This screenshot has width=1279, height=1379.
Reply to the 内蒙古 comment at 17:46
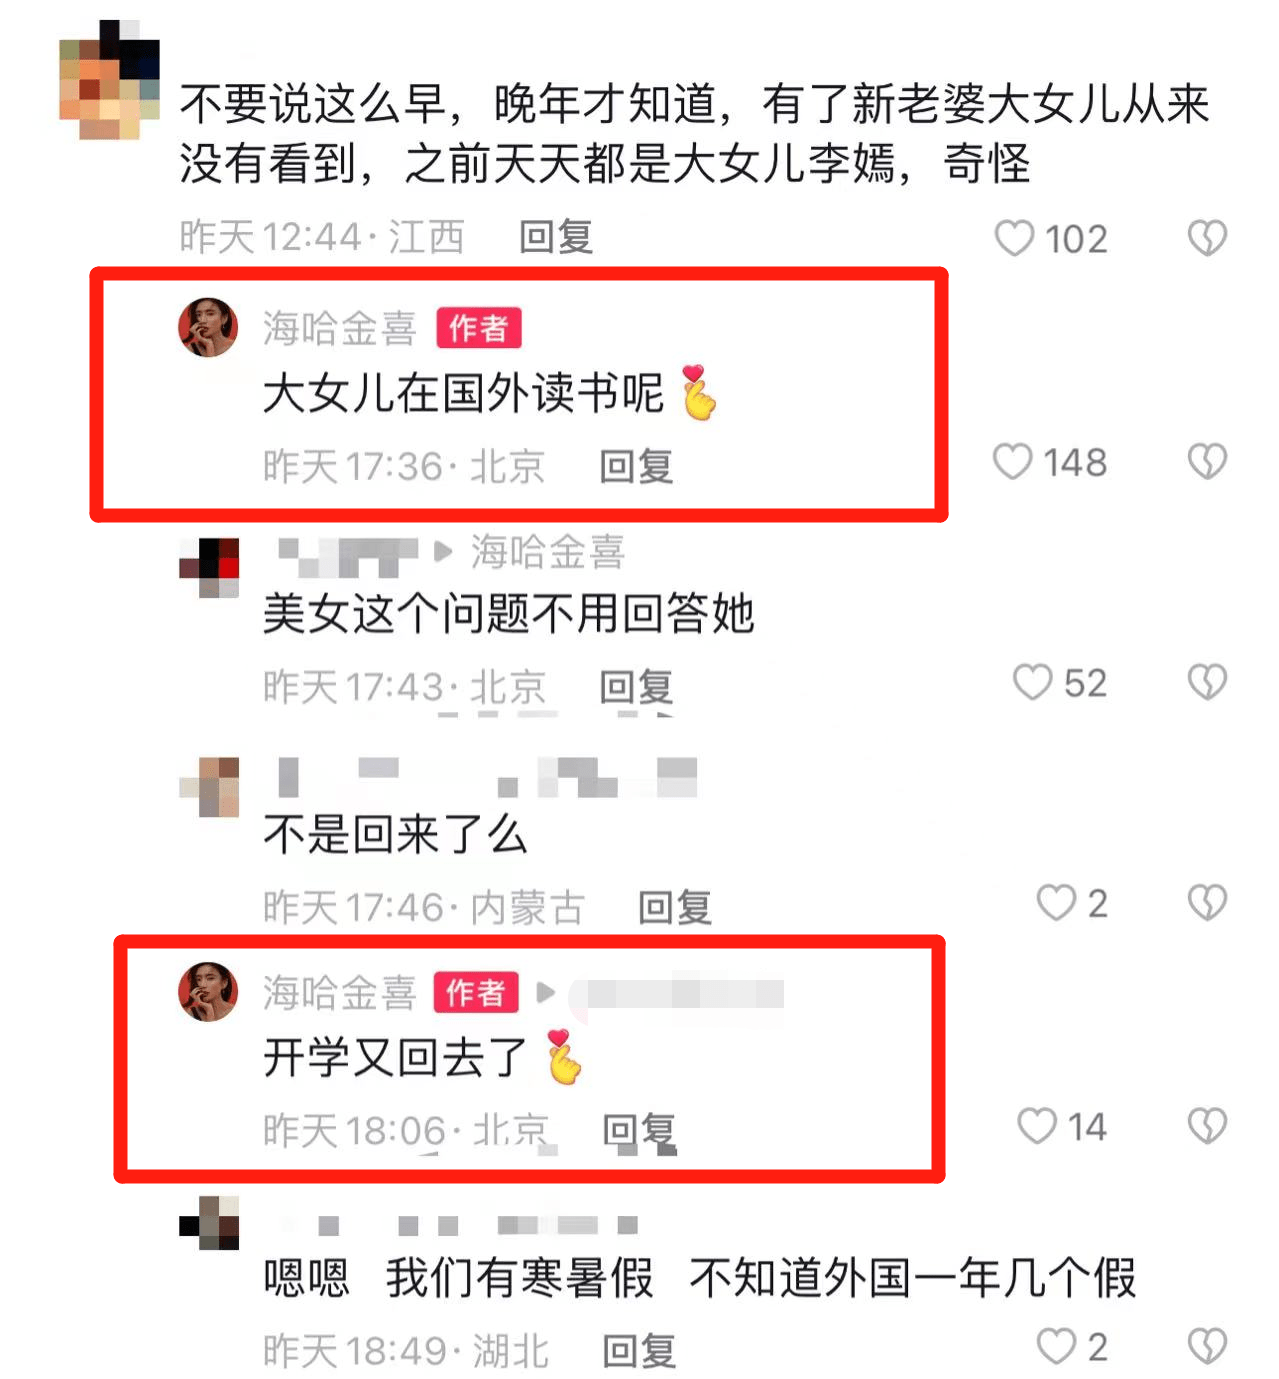pos(675,908)
